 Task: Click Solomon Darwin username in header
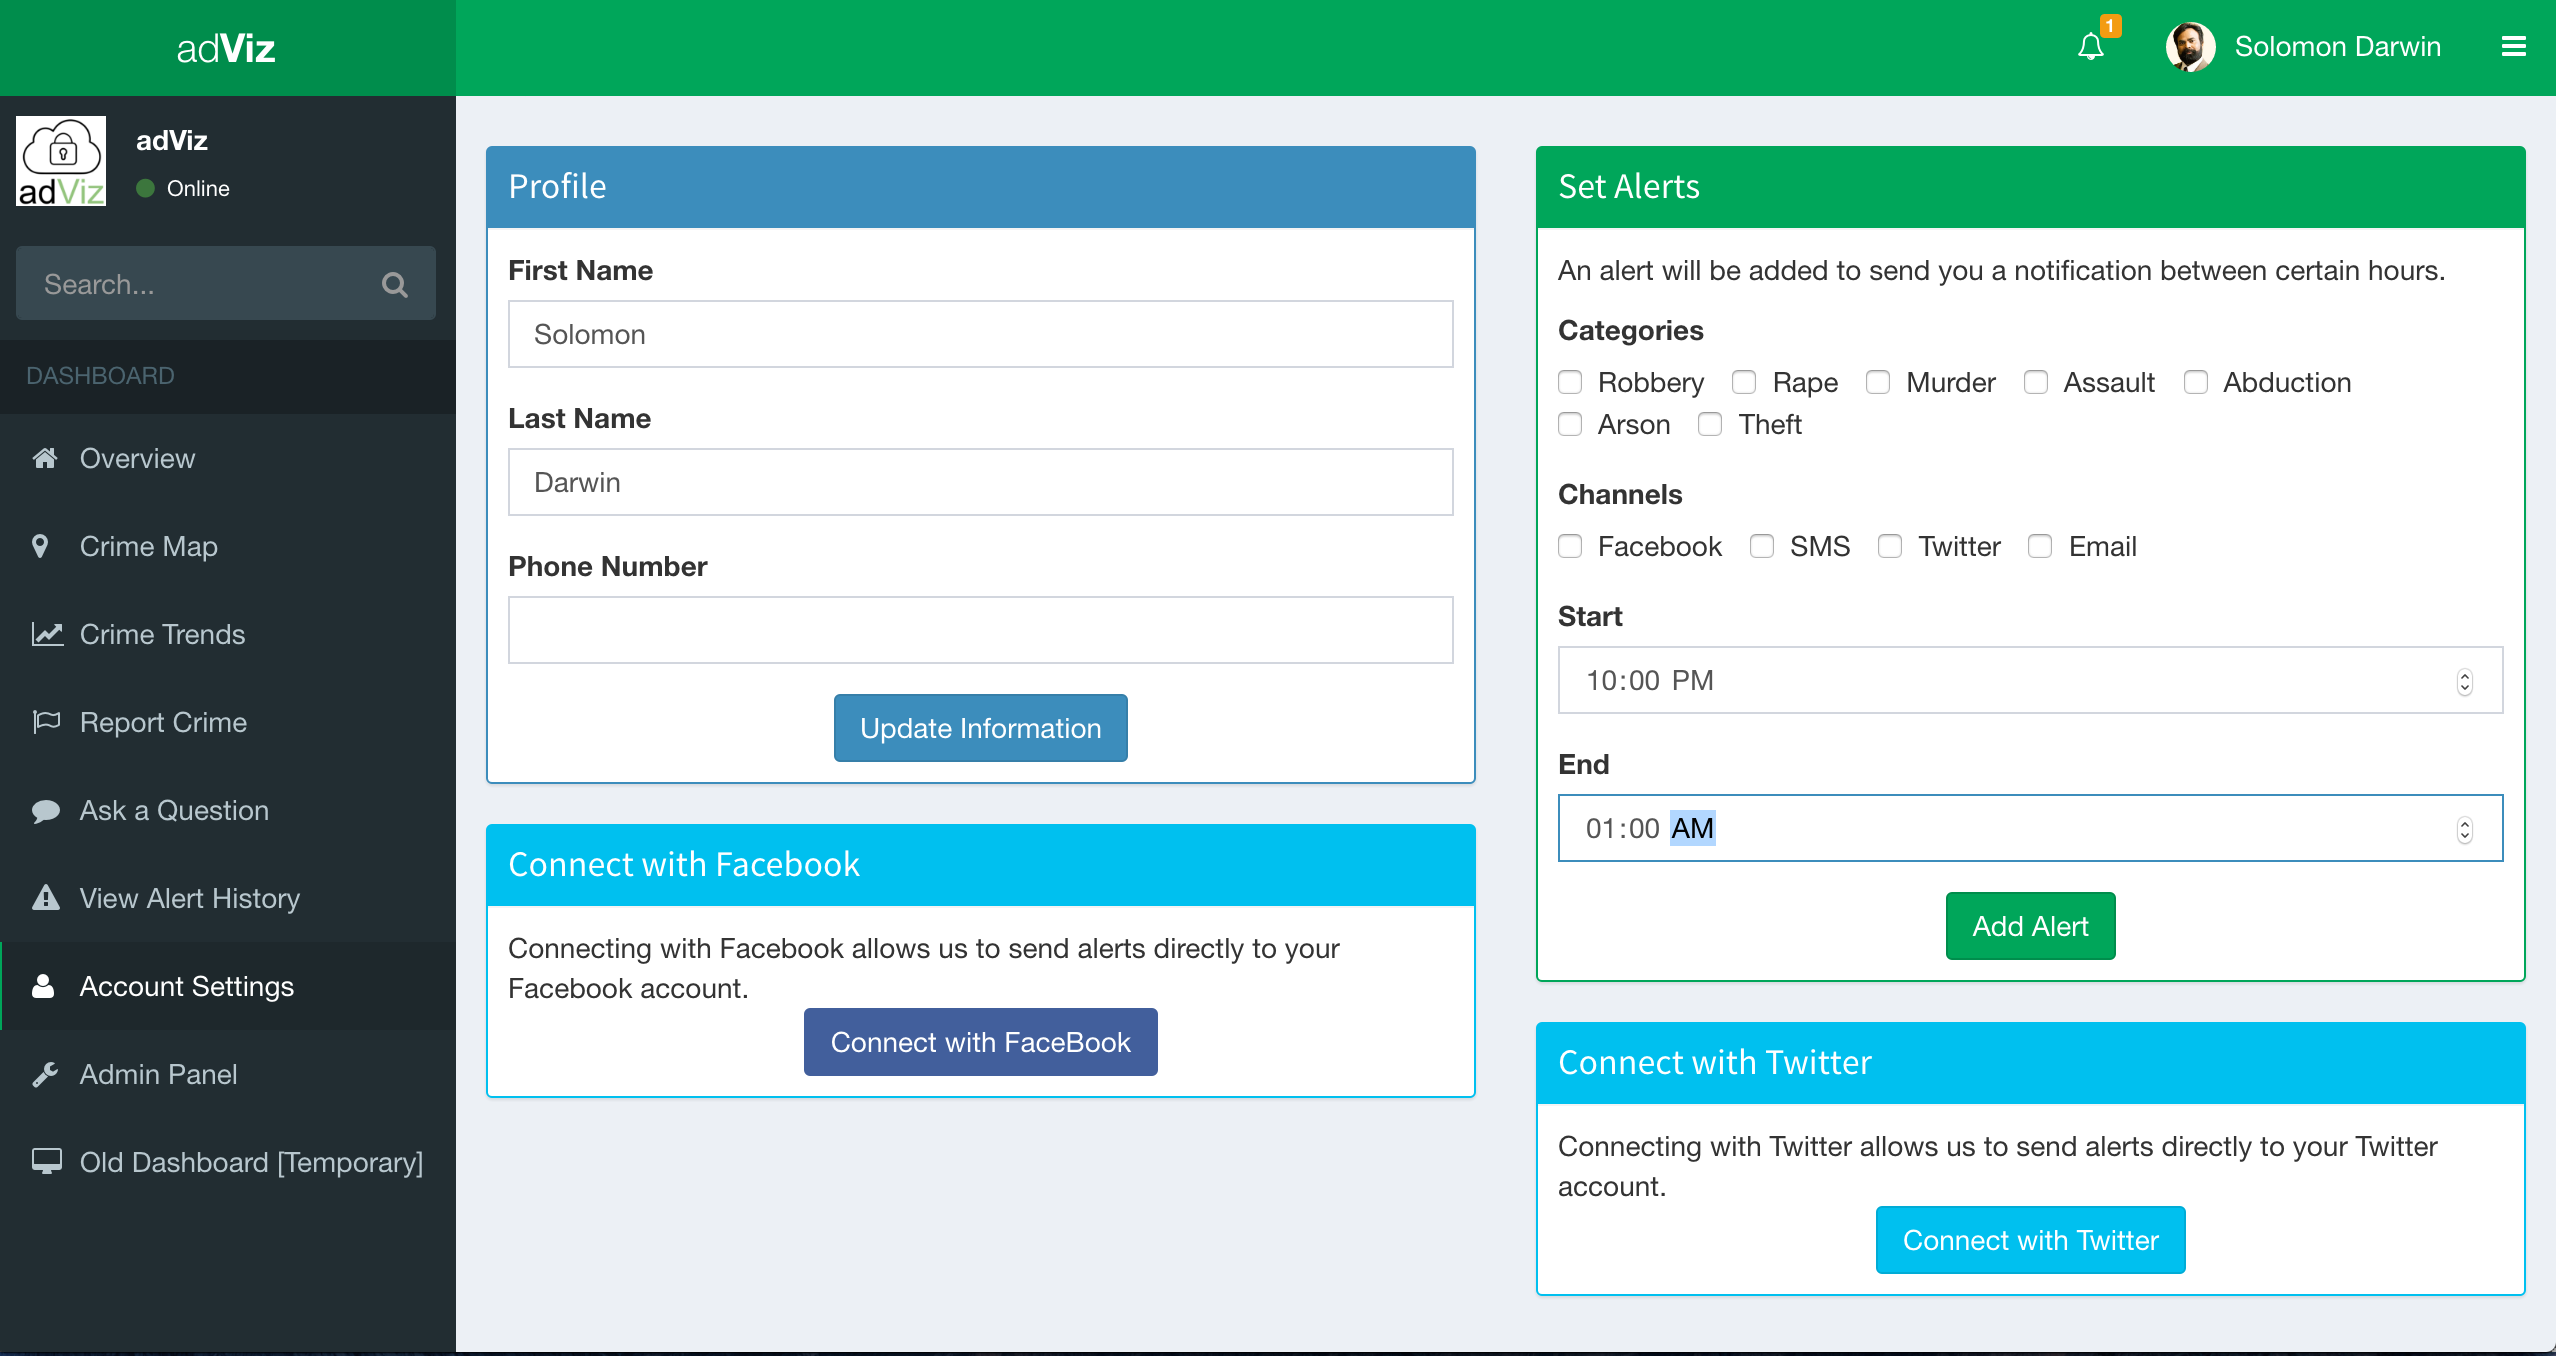point(2337,47)
